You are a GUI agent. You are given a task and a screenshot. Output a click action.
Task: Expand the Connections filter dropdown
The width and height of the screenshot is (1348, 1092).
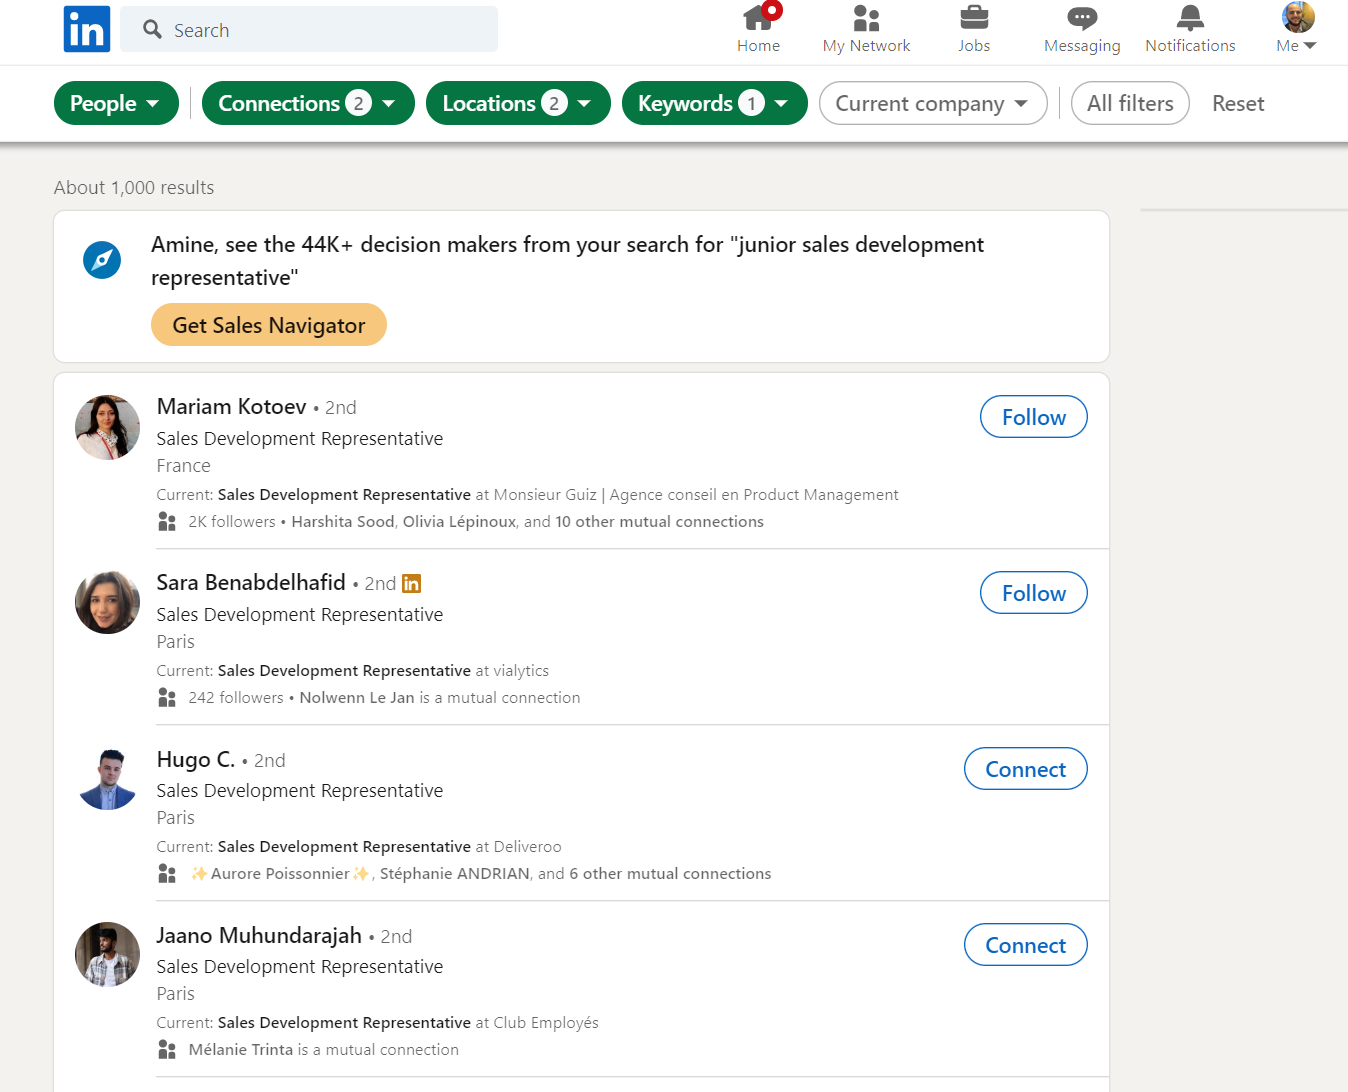click(x=308, y=103)
